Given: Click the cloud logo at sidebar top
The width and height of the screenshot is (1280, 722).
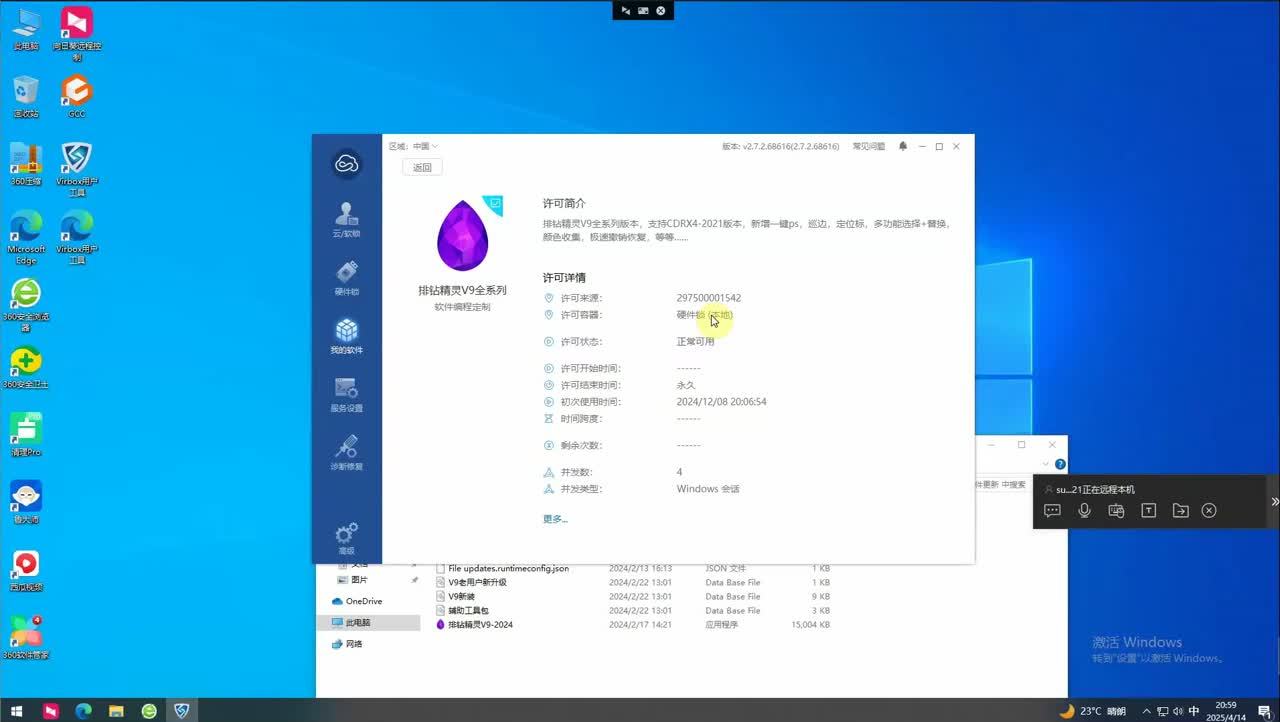Looking at the screenshot, I should pos(346,162).
